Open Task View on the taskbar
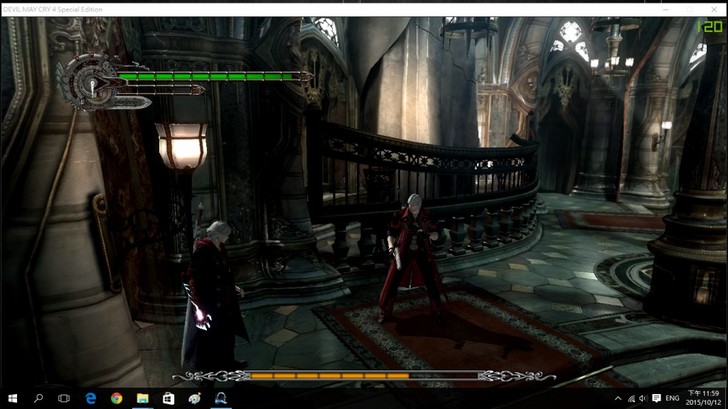 click(x=64, y=398)
